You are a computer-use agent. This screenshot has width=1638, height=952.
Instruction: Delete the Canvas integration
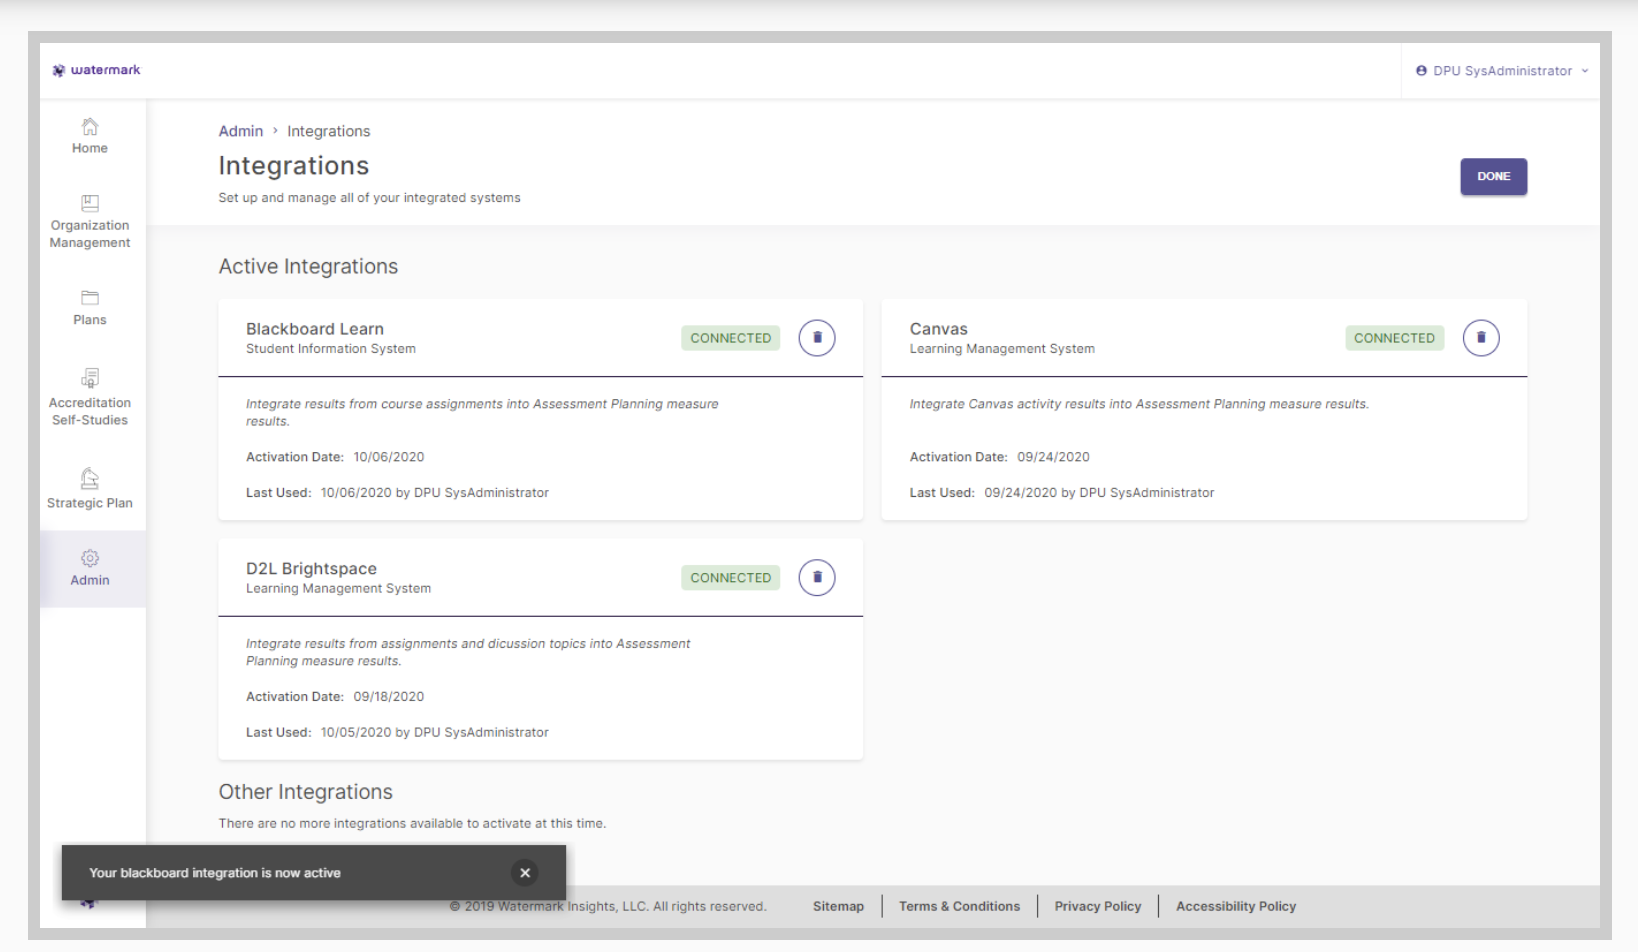(1481, 338)
